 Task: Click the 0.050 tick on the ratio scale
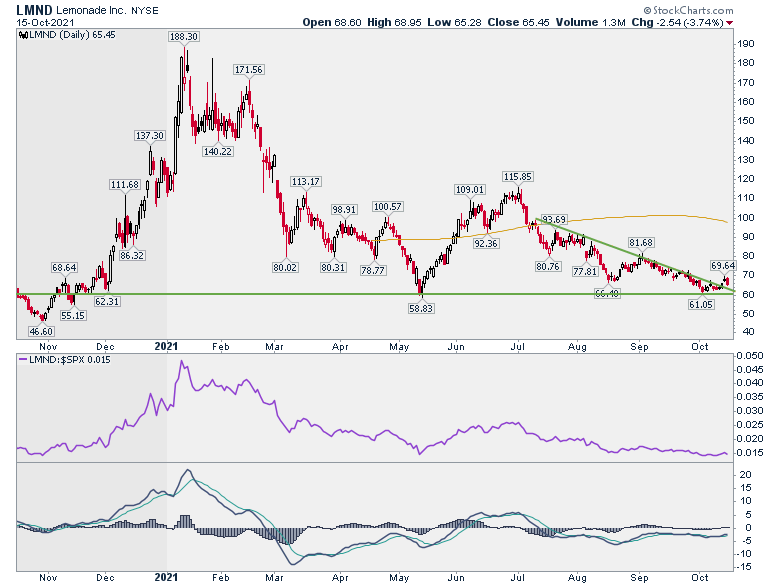point(750,356)
